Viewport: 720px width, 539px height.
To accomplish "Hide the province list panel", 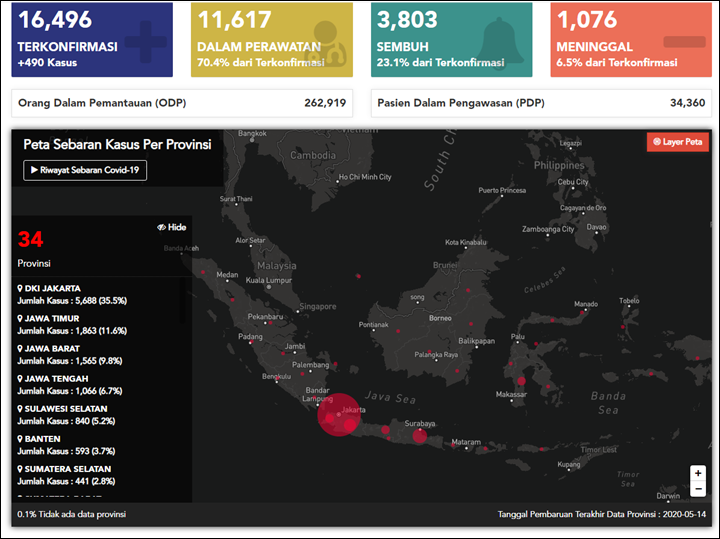I will pos(172,227).
